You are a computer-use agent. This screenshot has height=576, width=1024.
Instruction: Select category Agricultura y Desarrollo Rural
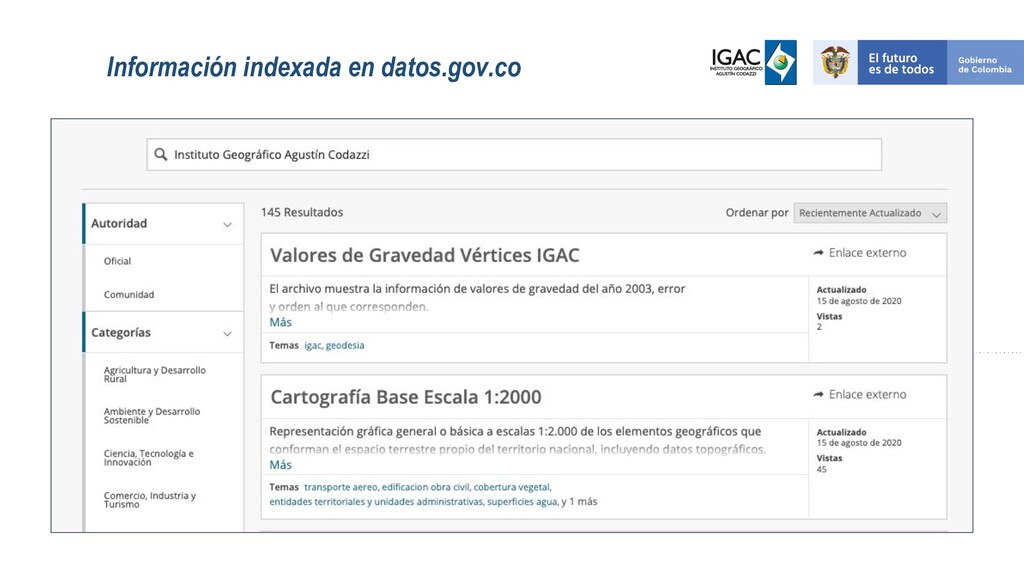[x=155, y=374]
